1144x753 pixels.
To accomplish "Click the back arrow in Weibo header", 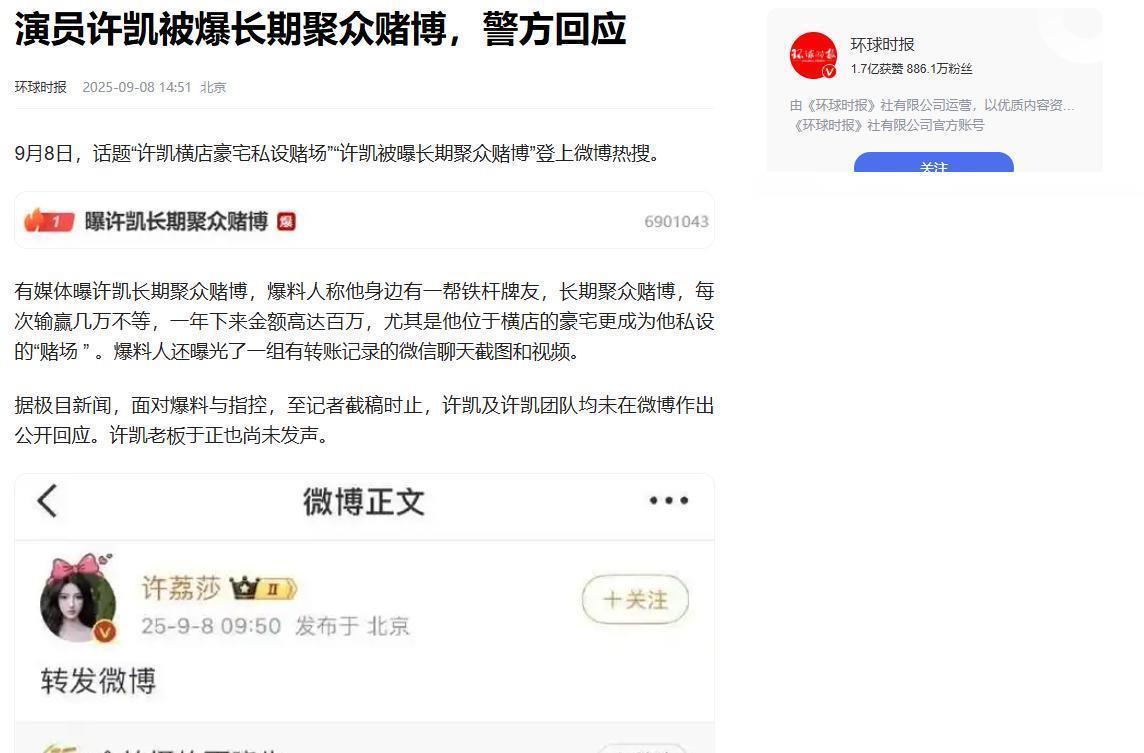I will click(47, 501).
